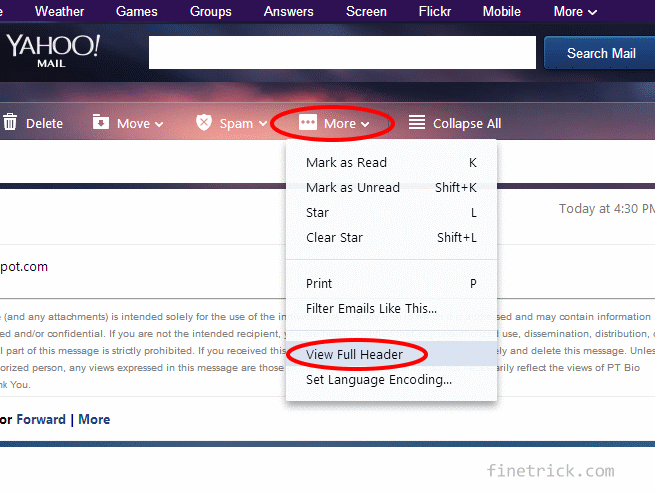
Task: Expand the Spam dropdown arrow
Action: pos(263,124)
